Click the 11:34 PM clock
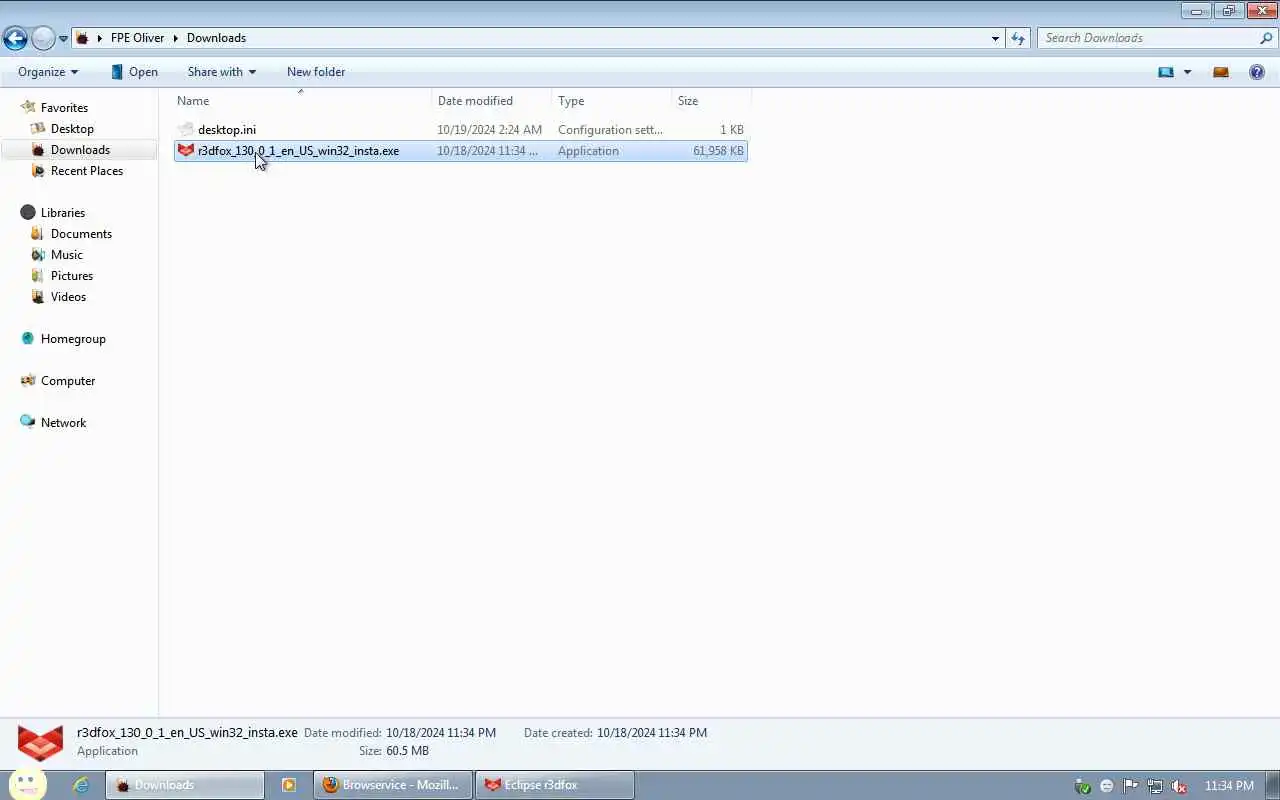 pos(1229,786)
